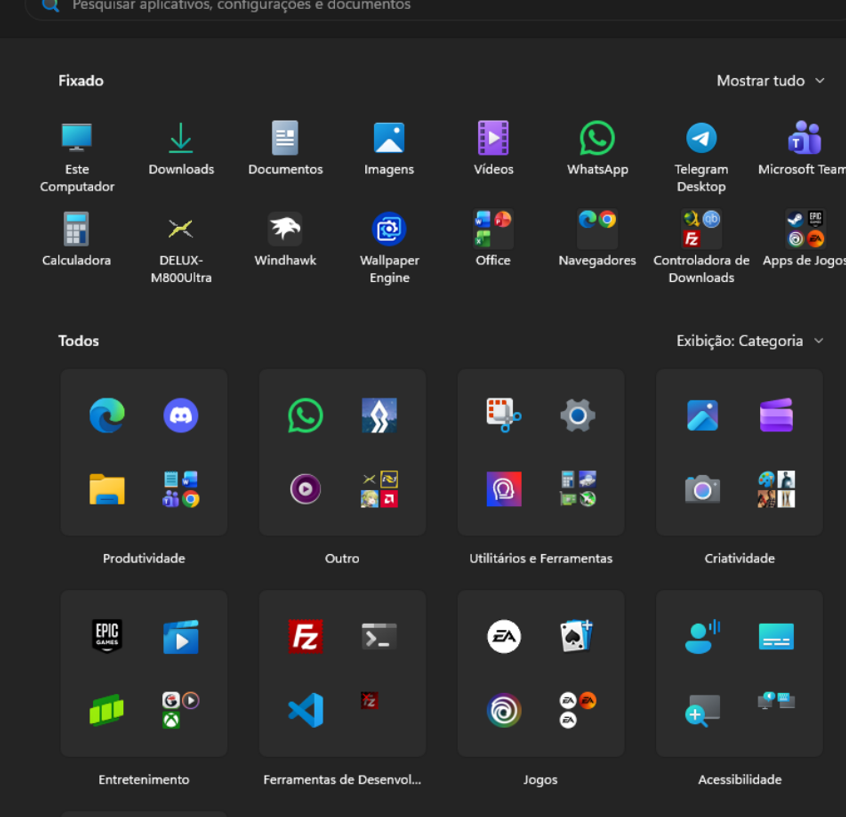Open the Criatividade category label
The width and height of the screenshot is (846, 817).
[740, 559]
